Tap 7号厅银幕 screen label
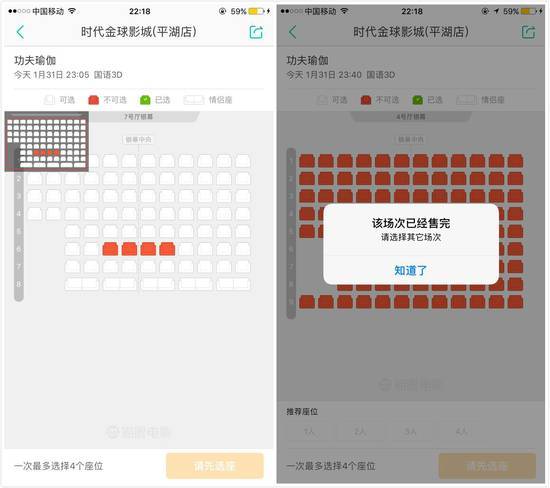The height and width of the screenshot is (488, 550). pos(138,116)
